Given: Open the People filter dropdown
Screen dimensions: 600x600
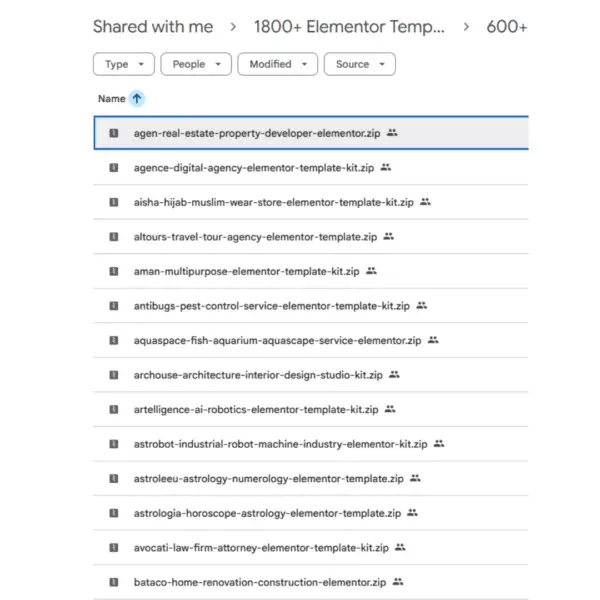Looking at the screenshot, I should (x=196, y=64).
